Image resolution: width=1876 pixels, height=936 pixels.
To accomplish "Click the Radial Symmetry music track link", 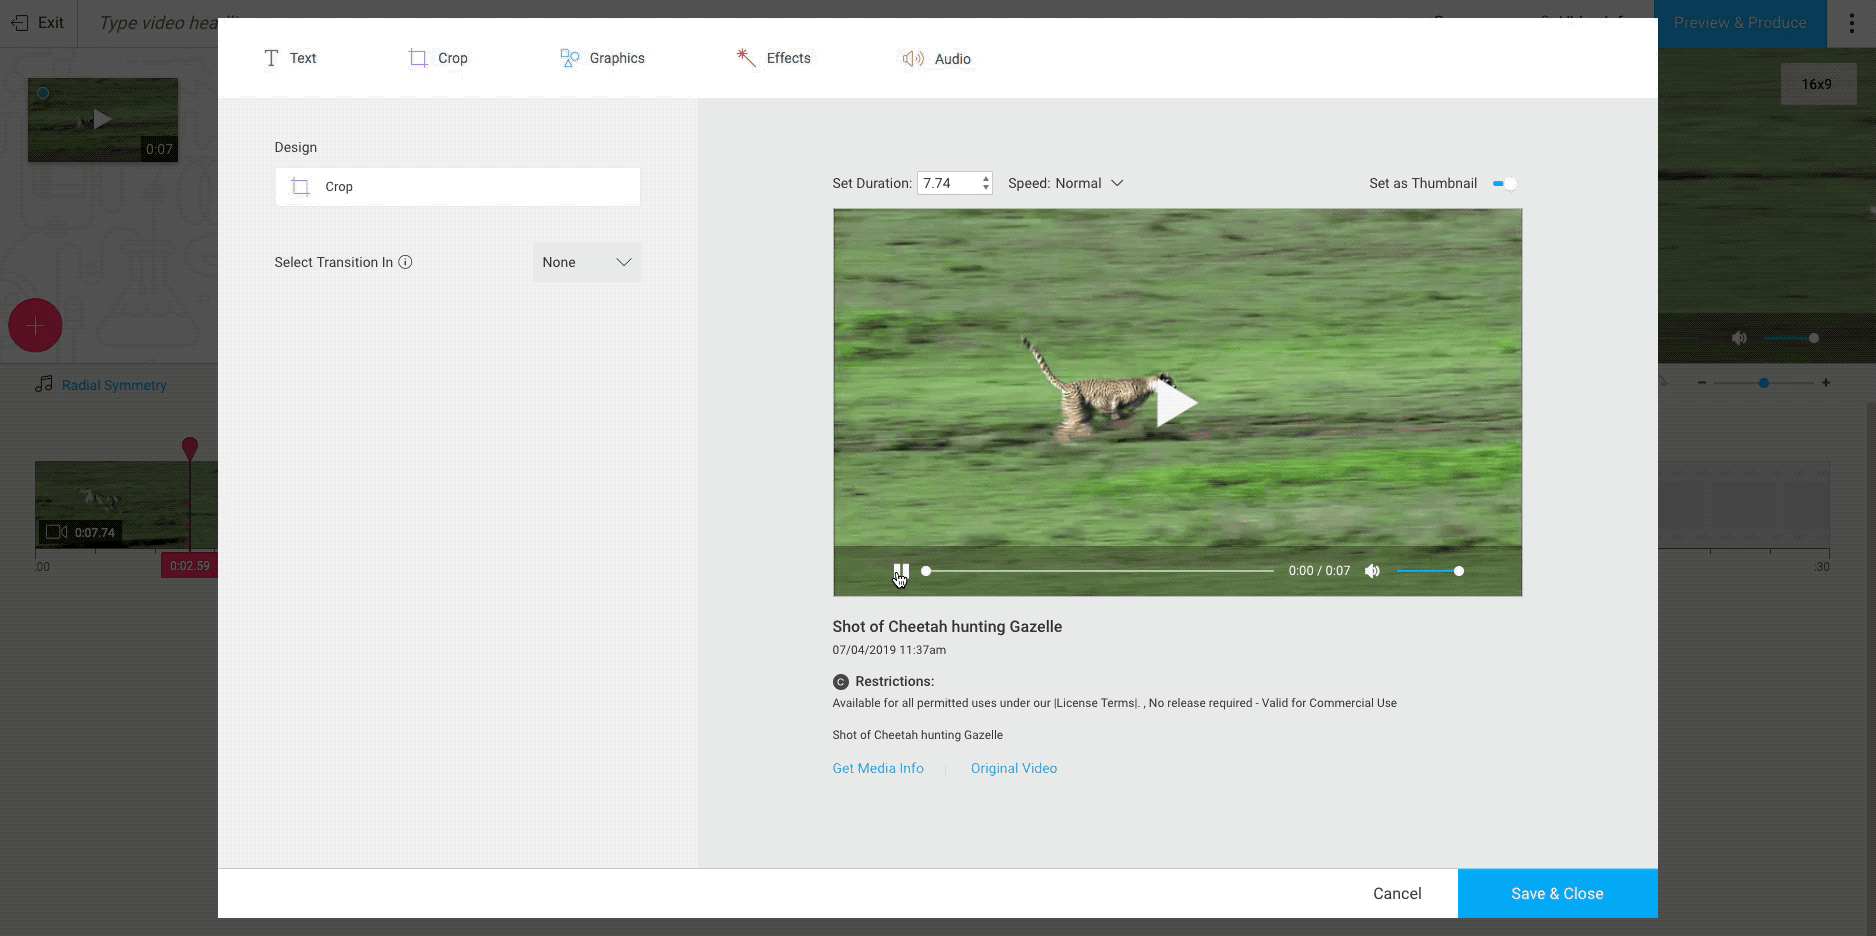I will click(x=114, y=385).
